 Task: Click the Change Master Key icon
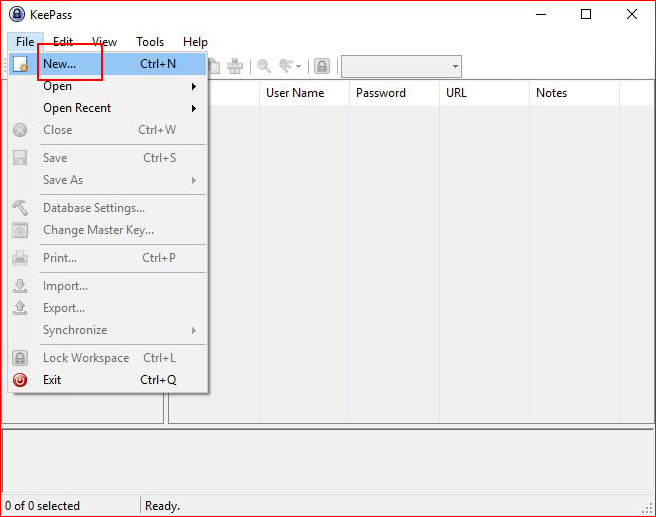click(20, 230)
